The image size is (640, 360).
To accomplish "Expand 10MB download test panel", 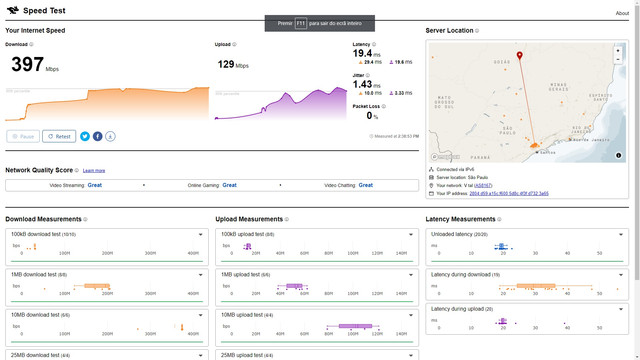I will click(200, 315).
